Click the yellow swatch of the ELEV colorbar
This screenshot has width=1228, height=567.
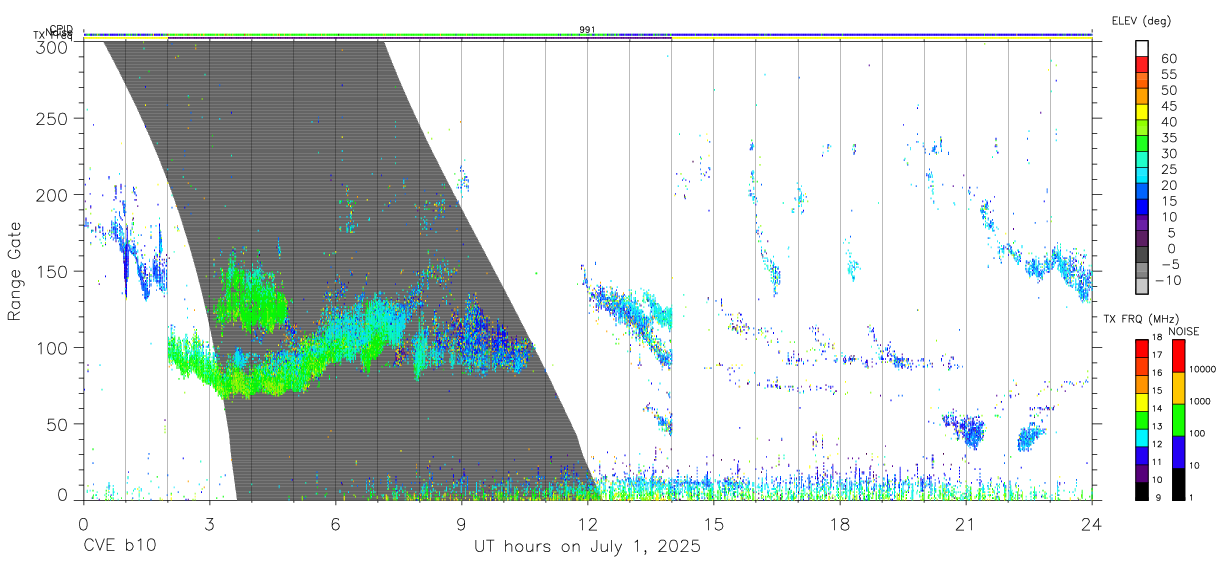(1142, 110)
